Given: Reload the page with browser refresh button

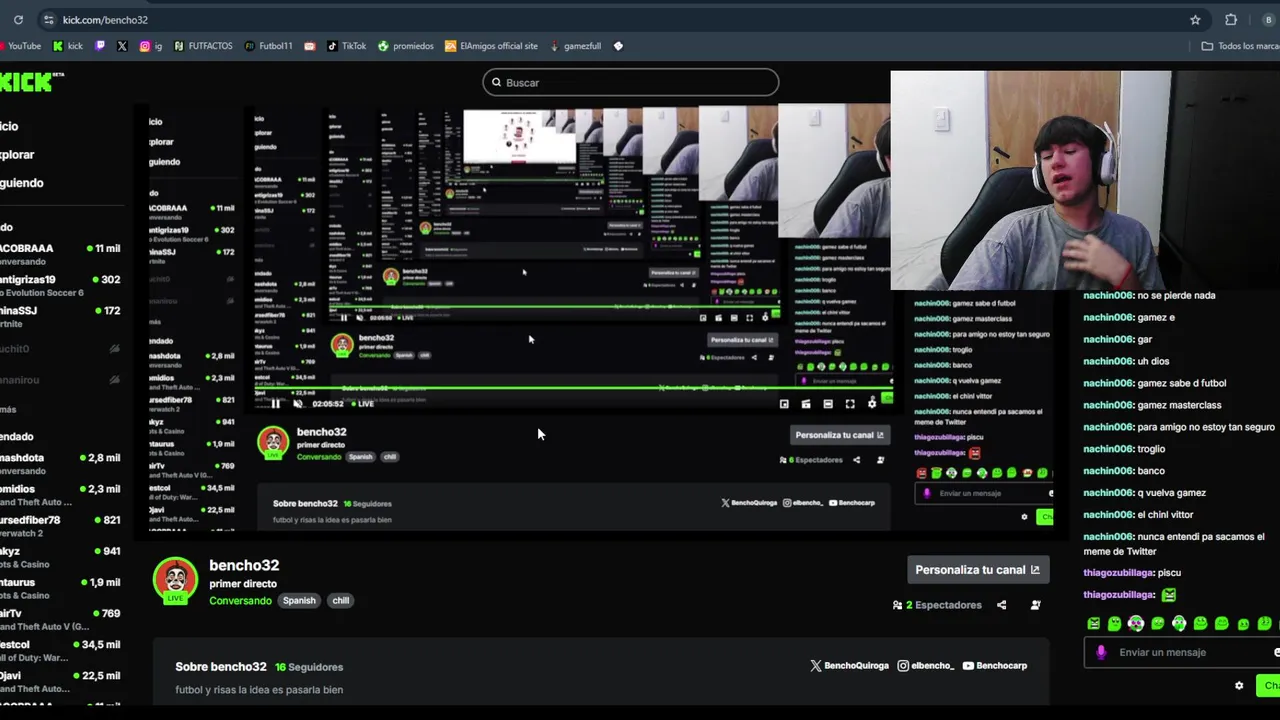Looking at the screenshot, I should click(18, 20).
